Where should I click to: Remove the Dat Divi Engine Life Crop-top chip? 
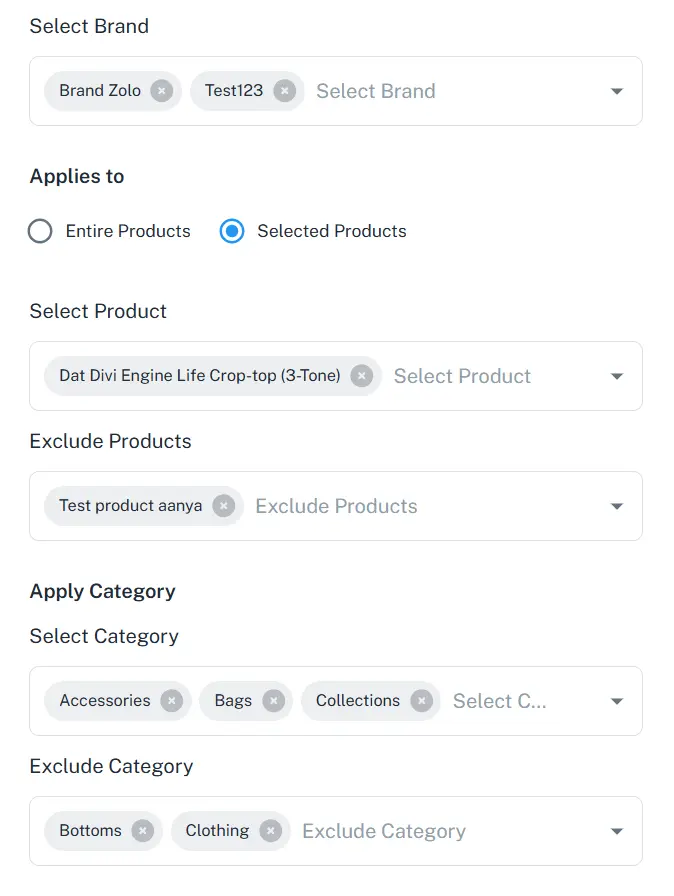pyautogui.click(x=360, y=375)
